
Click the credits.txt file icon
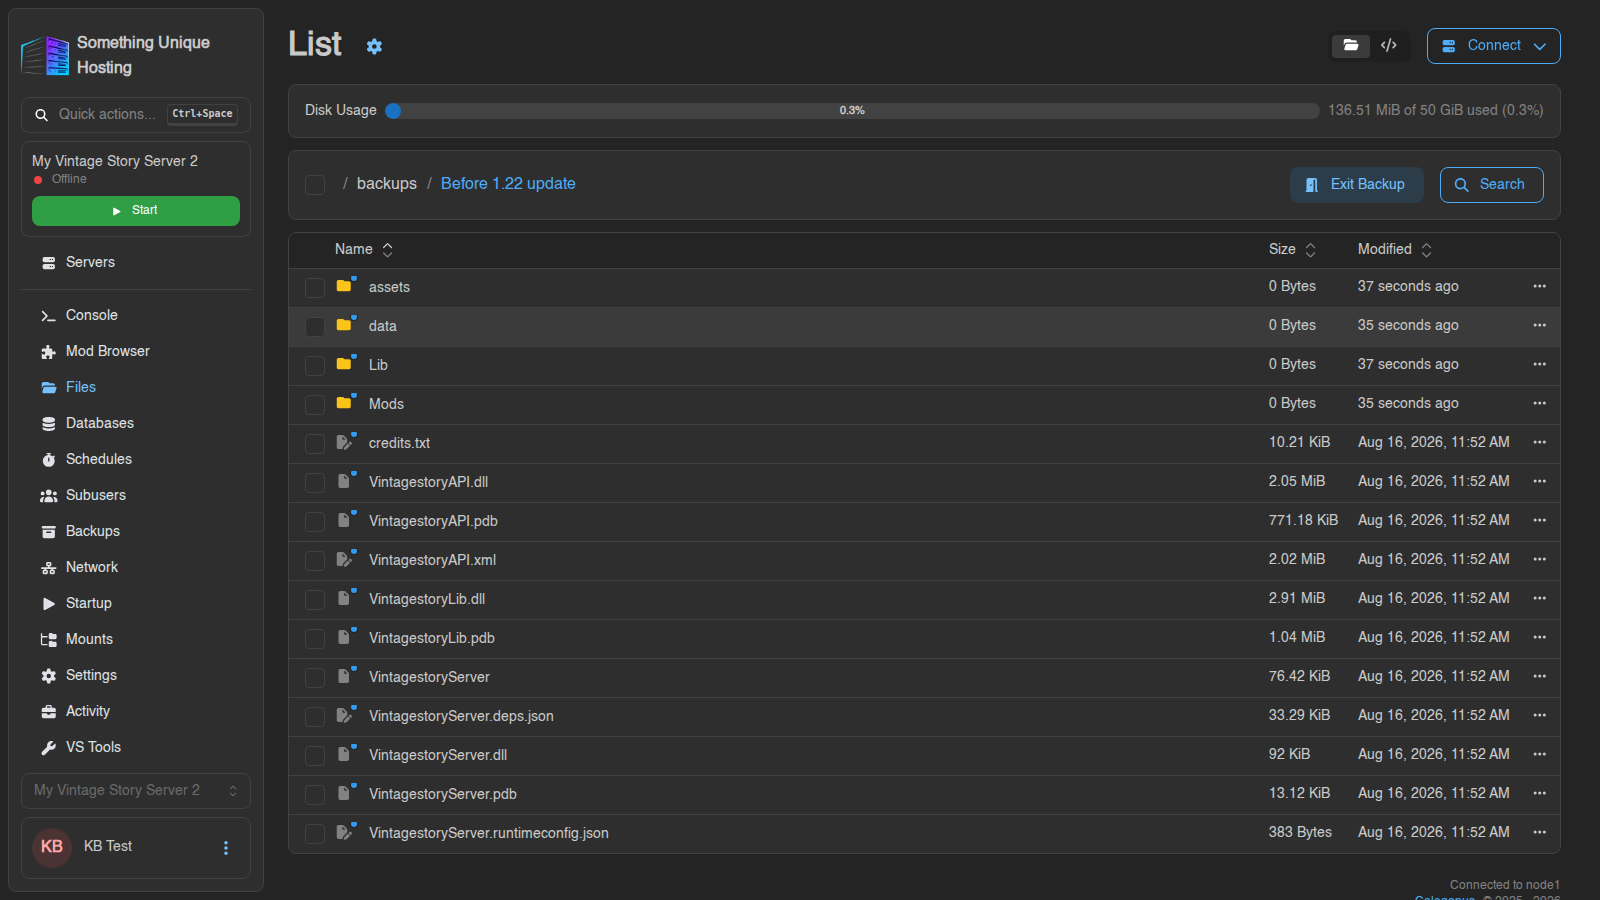tap(345, 442)
